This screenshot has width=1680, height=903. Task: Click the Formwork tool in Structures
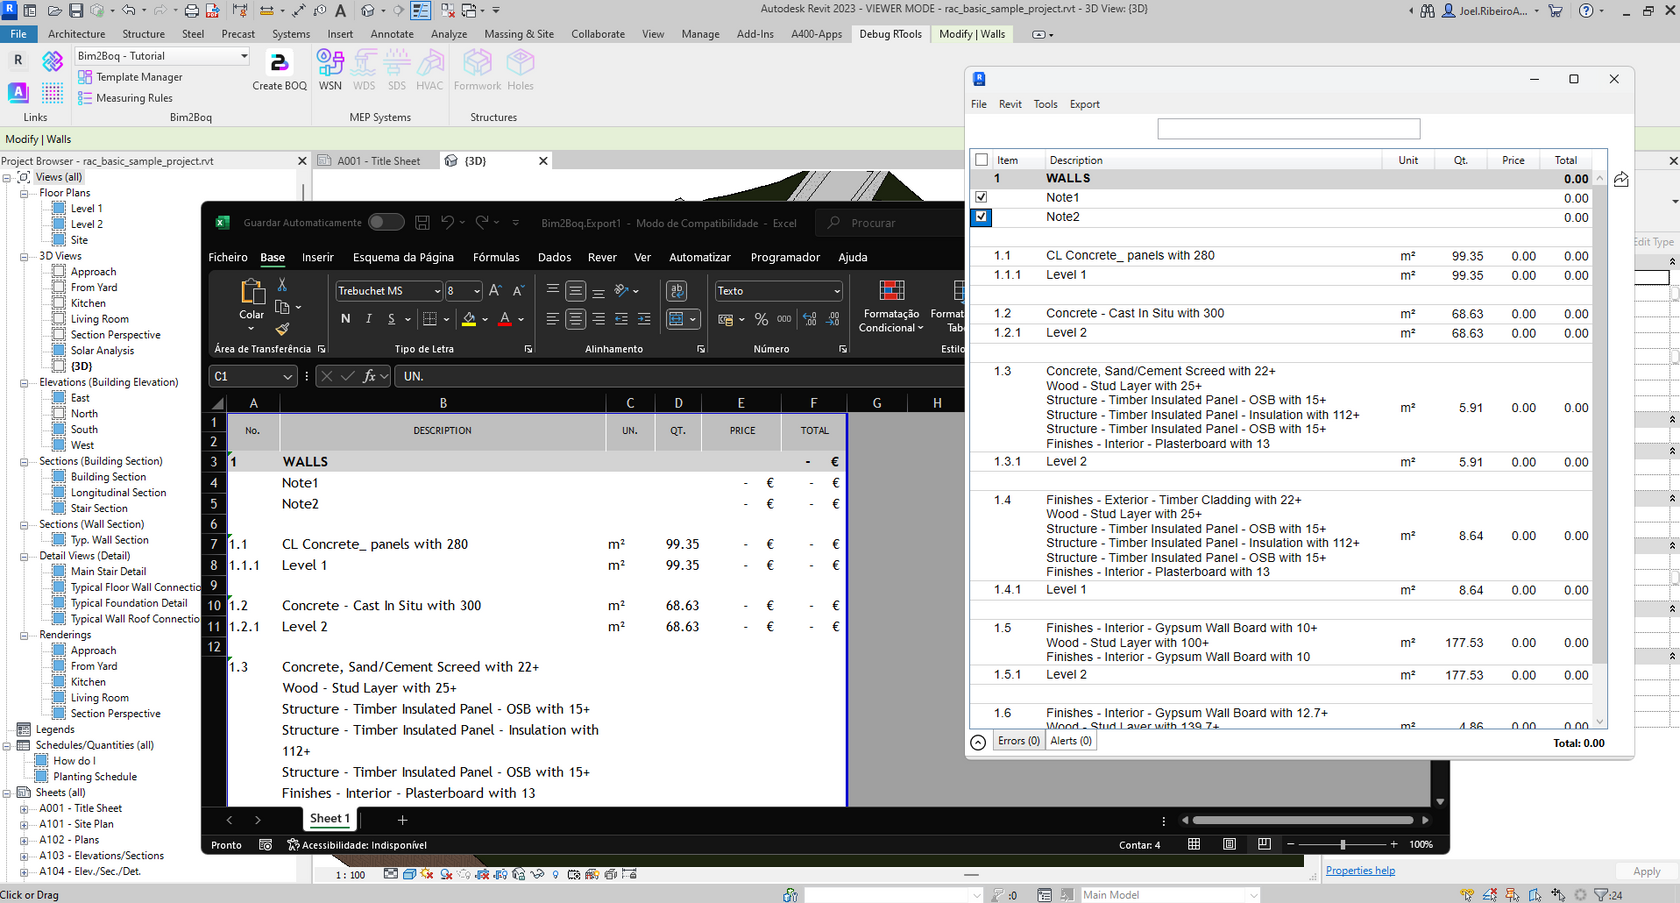coord(477,69)
